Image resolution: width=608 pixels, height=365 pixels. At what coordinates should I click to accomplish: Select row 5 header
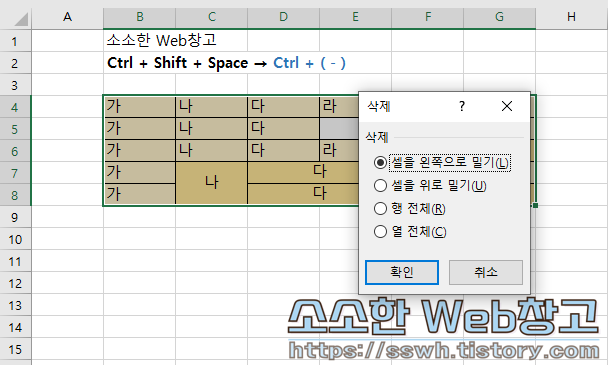pyautogui.click(x=16, y=129)
